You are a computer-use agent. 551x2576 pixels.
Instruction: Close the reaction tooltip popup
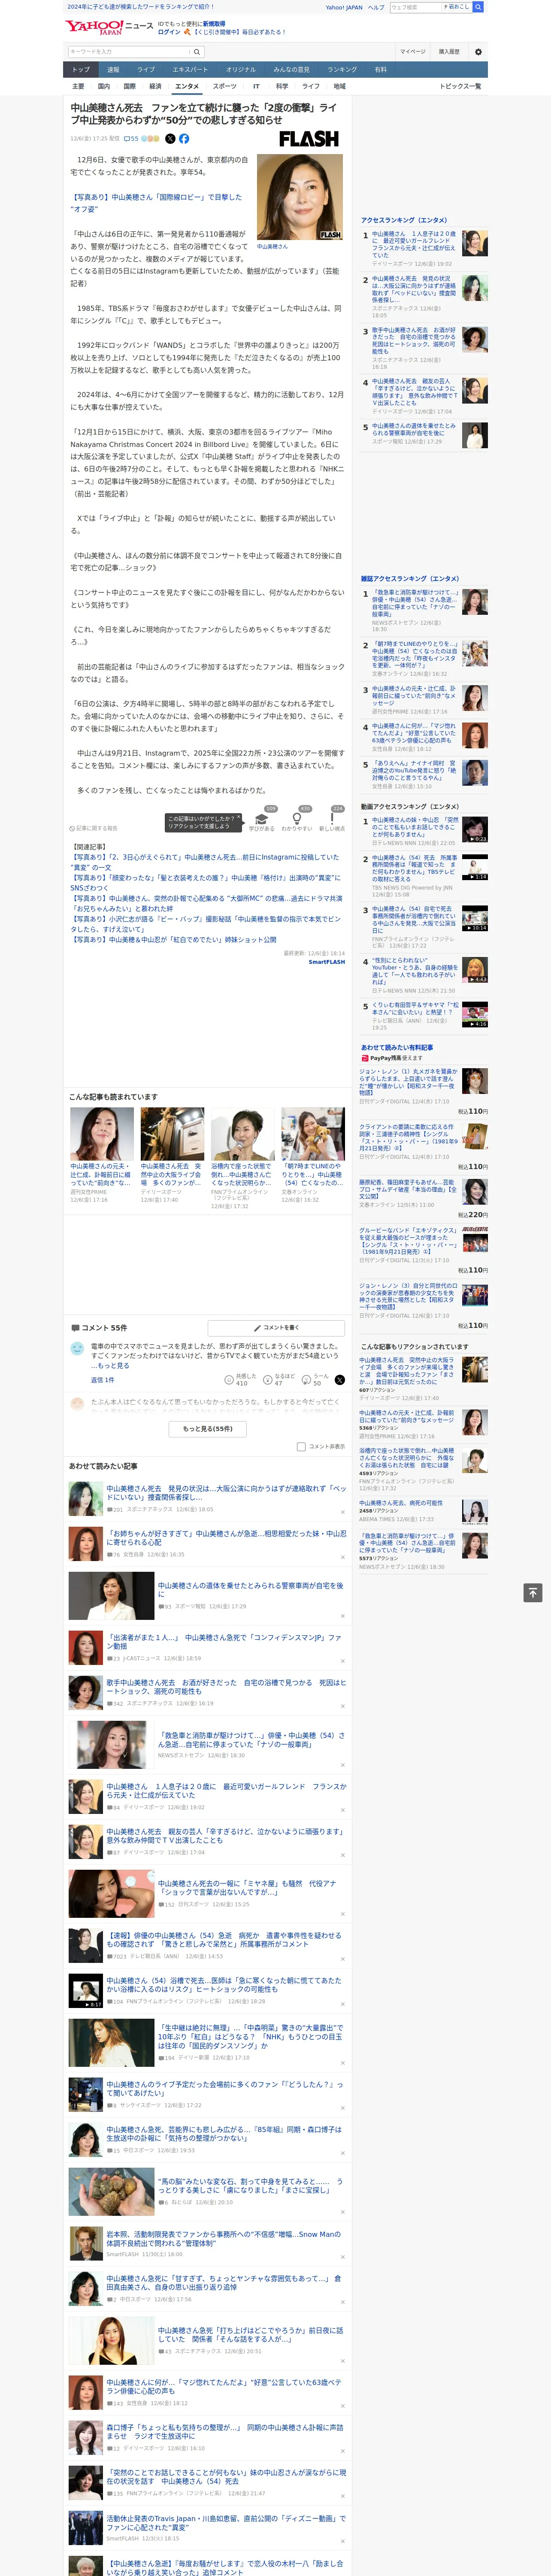pyautogui.click(x=239, y=818)
